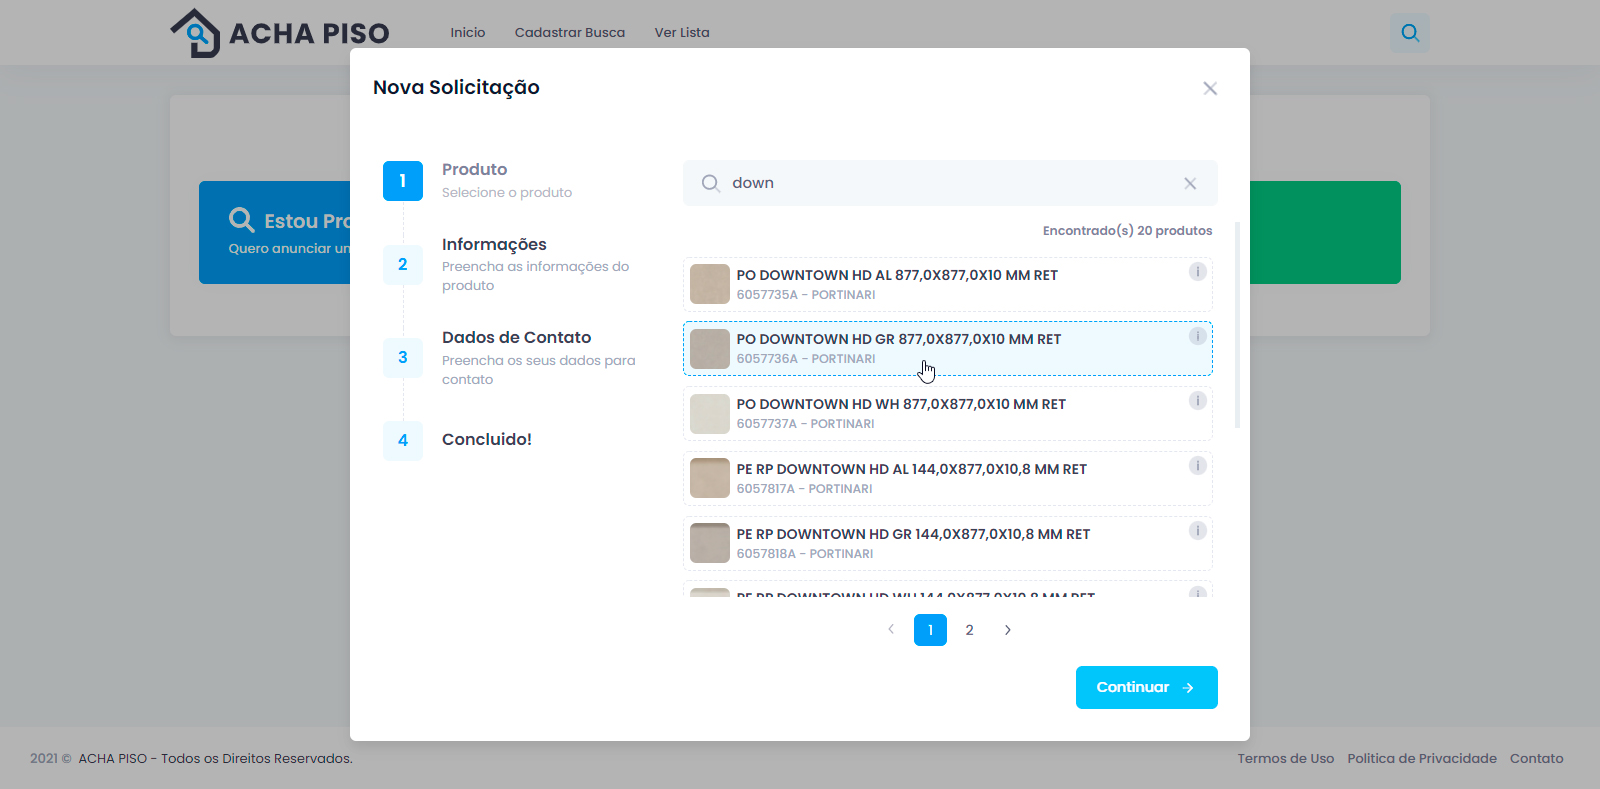
Task: Open the Termos de Uso link
Action: [1286, 759]
